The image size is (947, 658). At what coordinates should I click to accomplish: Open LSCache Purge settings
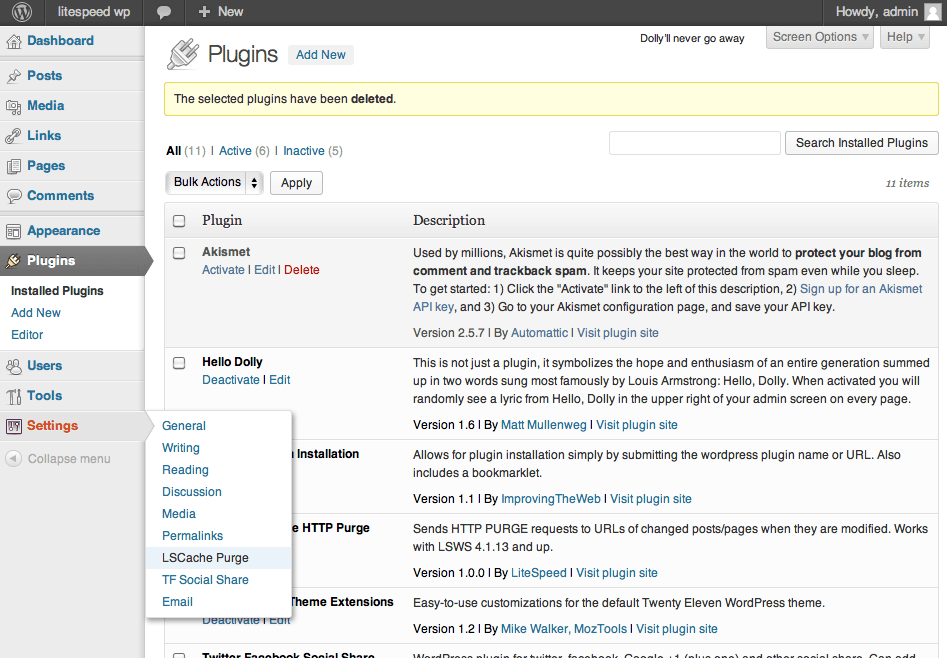point(205,558)
